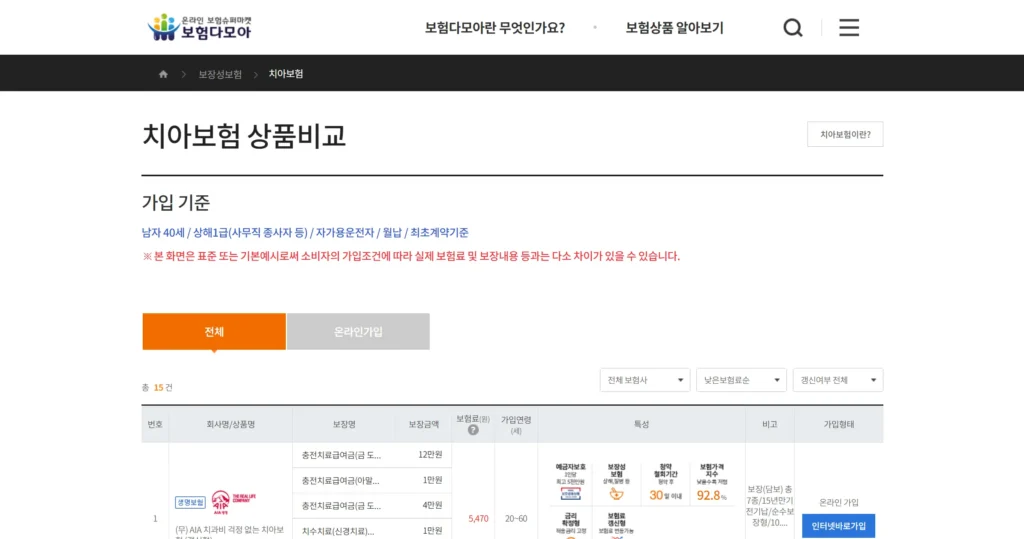The height and width of the screenshot is (539, 1024).
Task: Click the 비고 column header
Action: 769,425
